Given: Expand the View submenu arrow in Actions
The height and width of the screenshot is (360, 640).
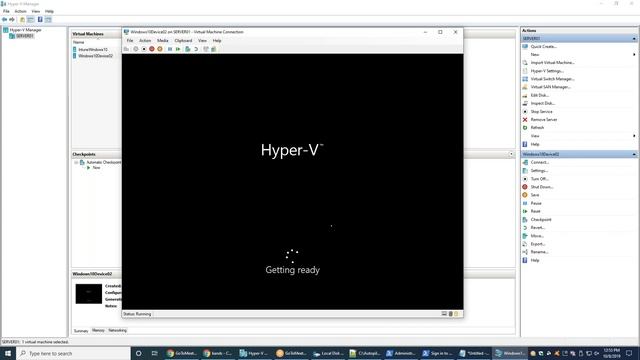Looking at the screenshot, I should (x=634, y=136).
